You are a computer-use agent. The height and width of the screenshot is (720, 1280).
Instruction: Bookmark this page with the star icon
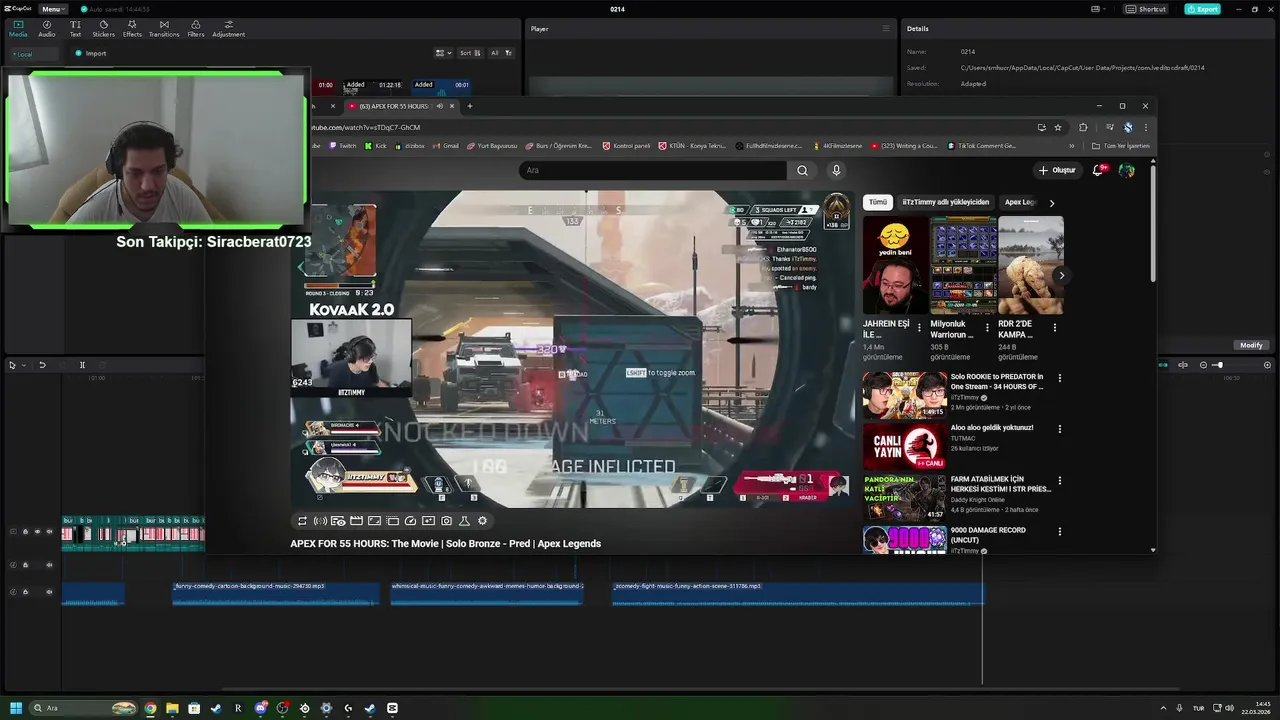[1058, 127]
